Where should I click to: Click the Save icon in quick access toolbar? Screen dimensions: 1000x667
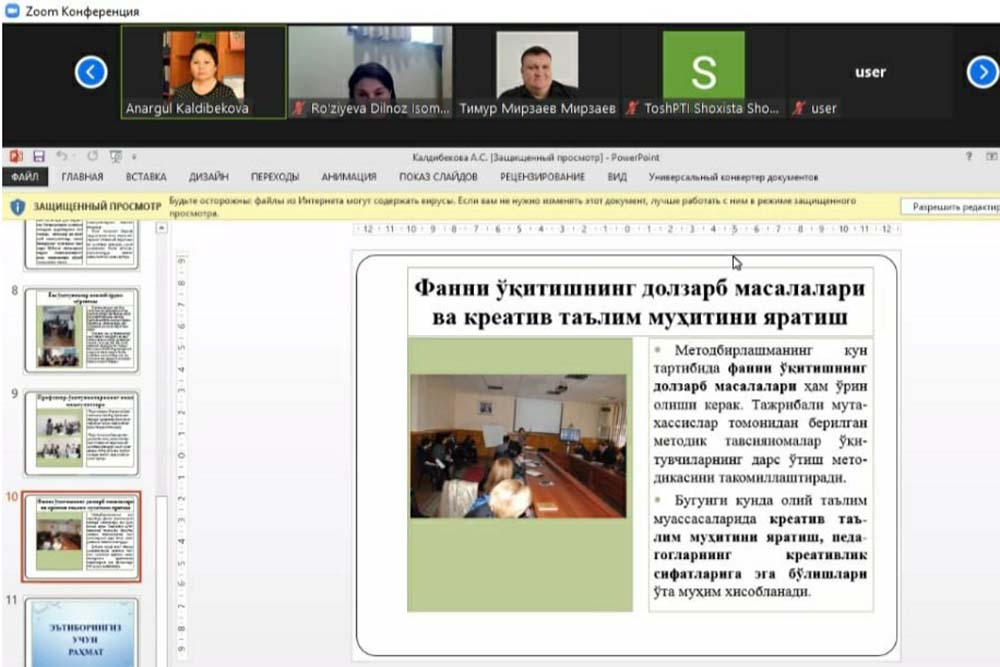(39, 157)
